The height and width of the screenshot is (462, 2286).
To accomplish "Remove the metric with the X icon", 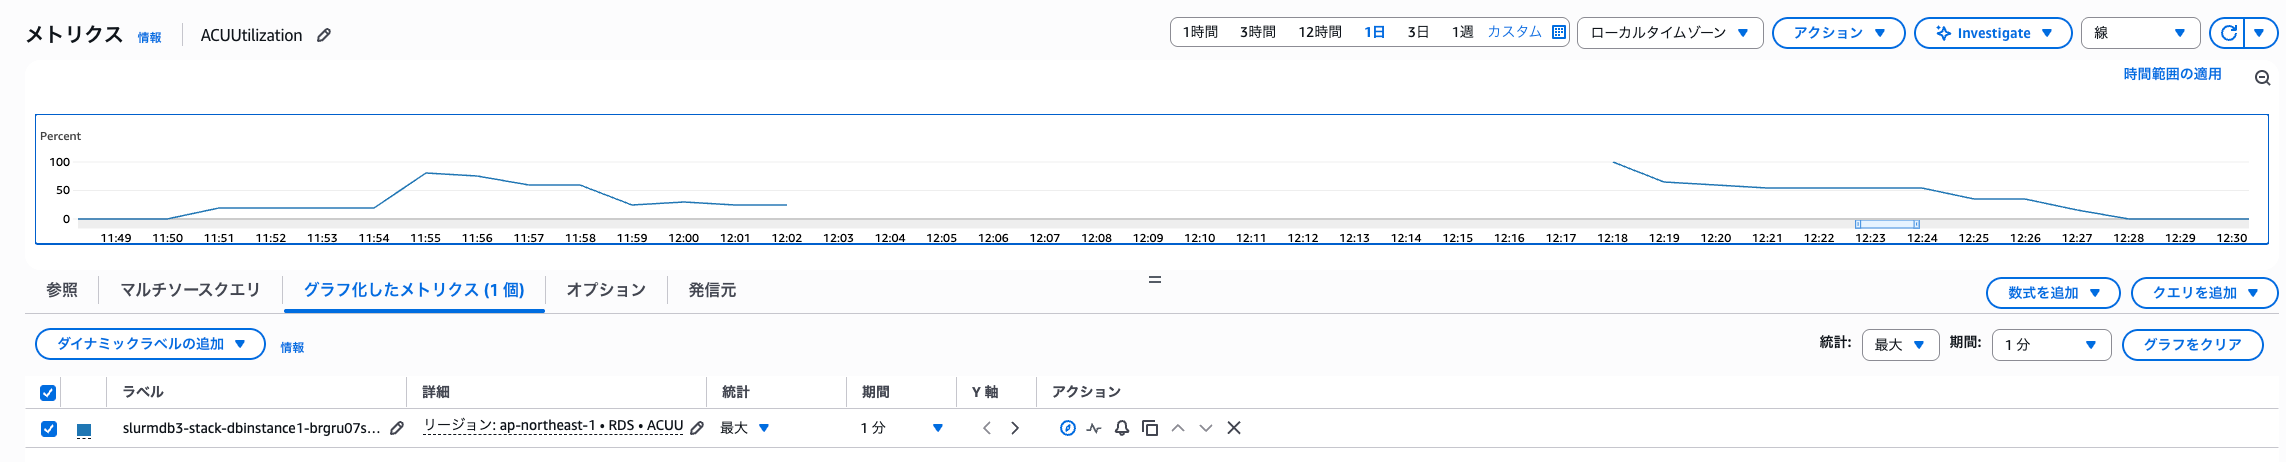I will click(1234, 428).
